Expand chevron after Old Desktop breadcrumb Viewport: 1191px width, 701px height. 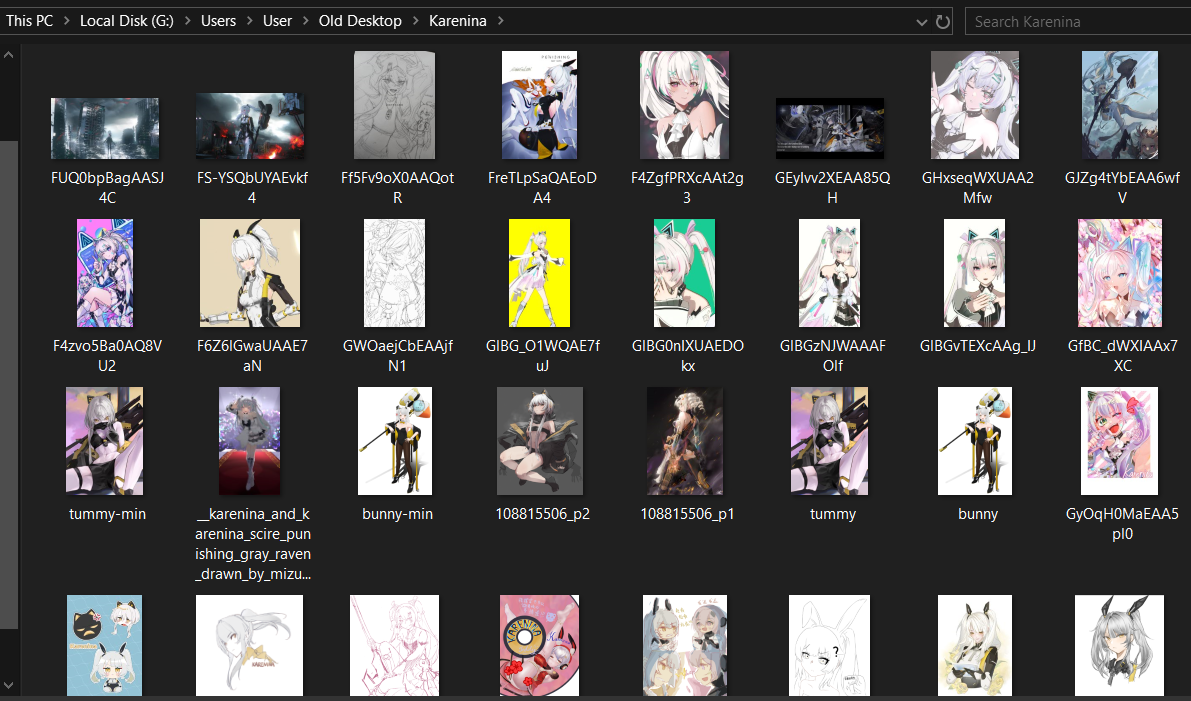tap(415, 21)
